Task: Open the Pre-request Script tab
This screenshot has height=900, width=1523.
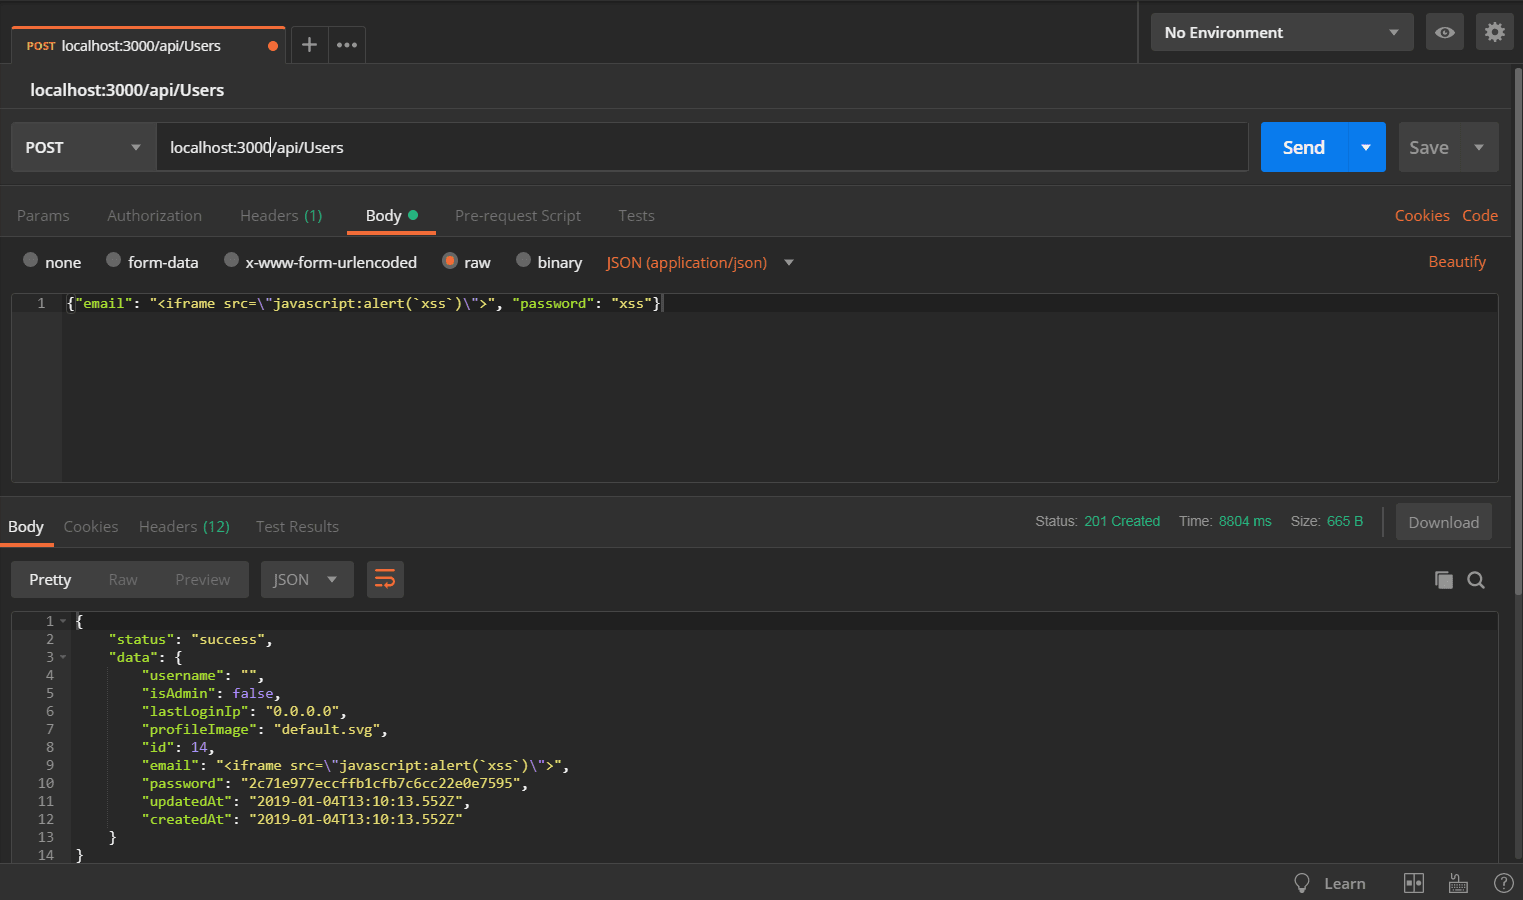Action: [518, 215]
